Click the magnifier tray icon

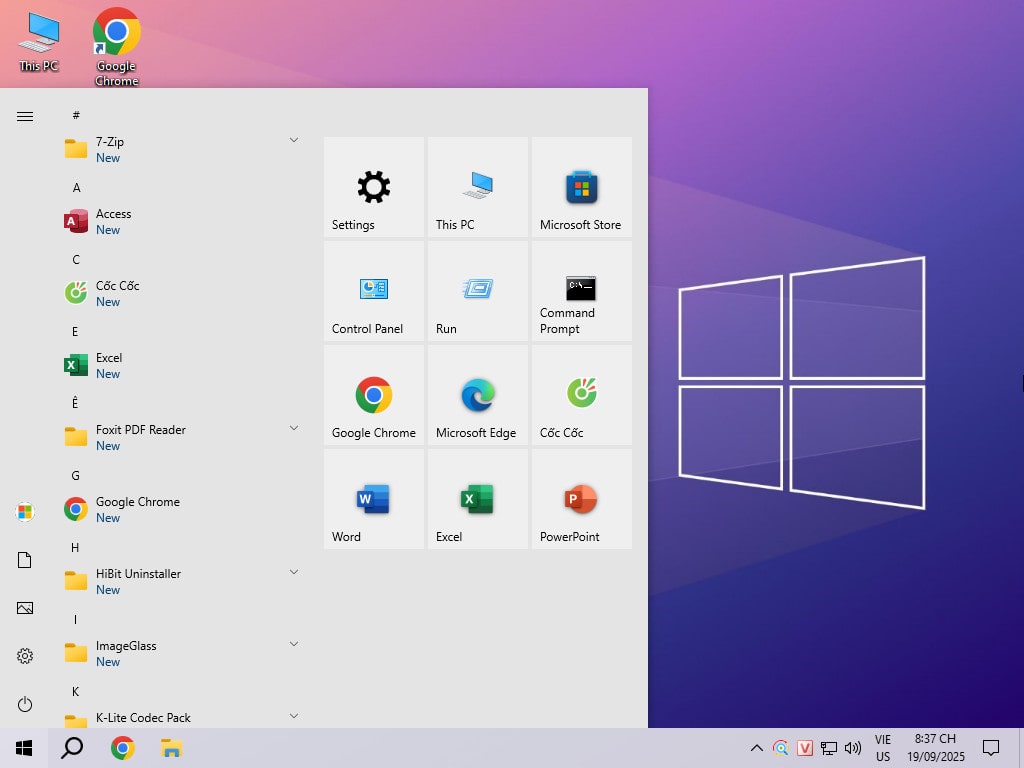780,748
